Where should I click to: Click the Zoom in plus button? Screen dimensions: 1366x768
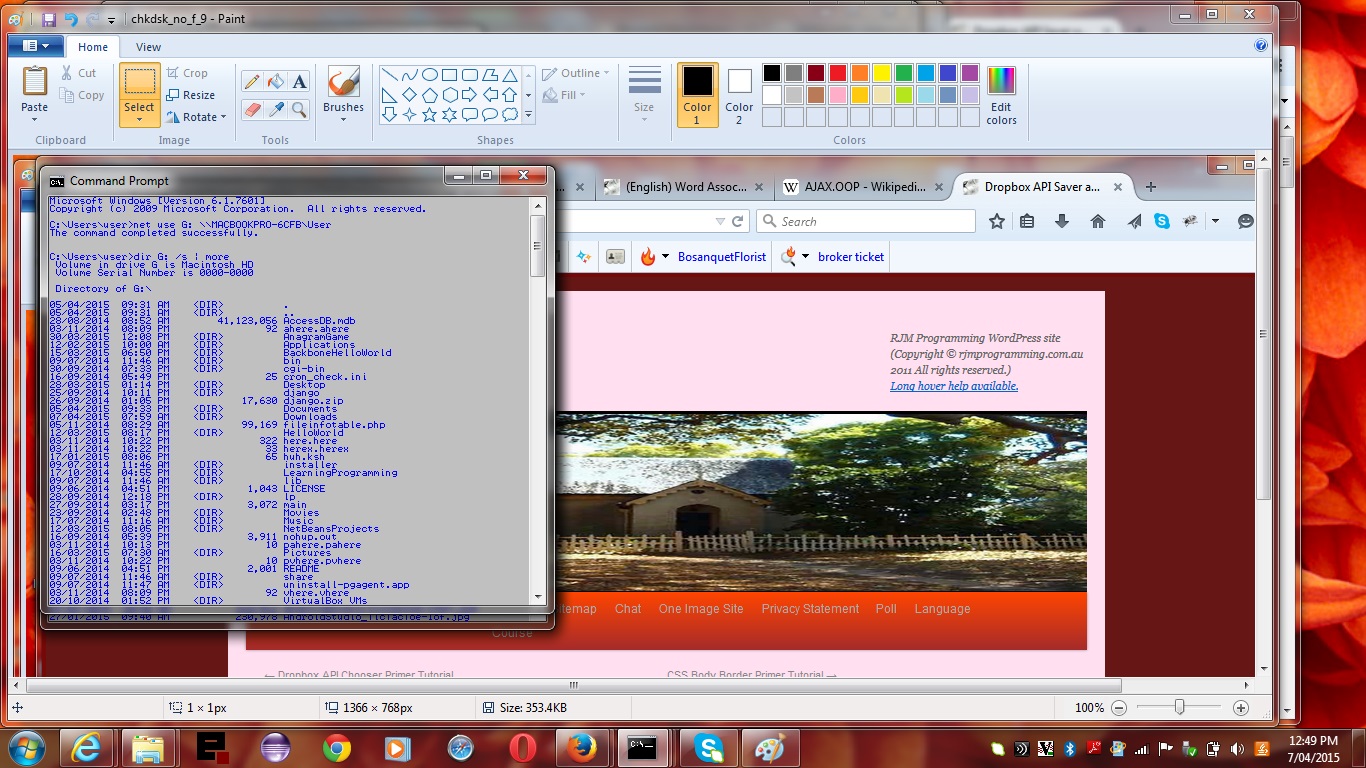pyautogui.click(x=1241, y=707)
